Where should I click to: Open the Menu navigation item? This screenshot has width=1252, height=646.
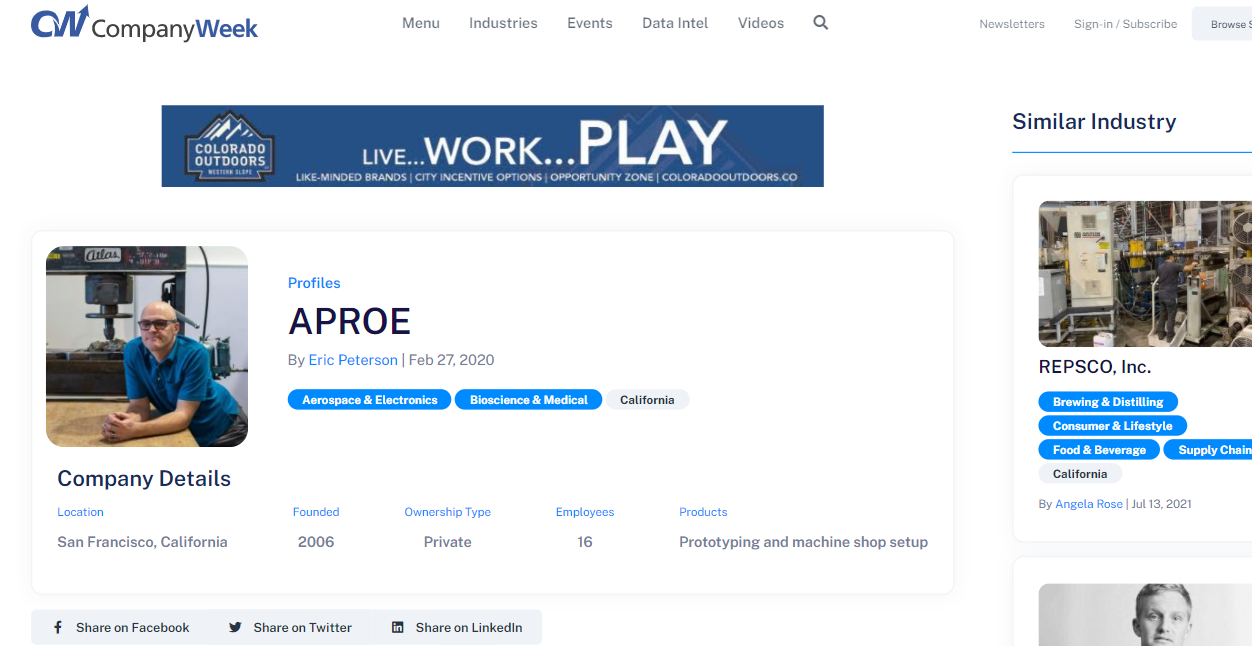pyautogui.click(x=421, y=23)
